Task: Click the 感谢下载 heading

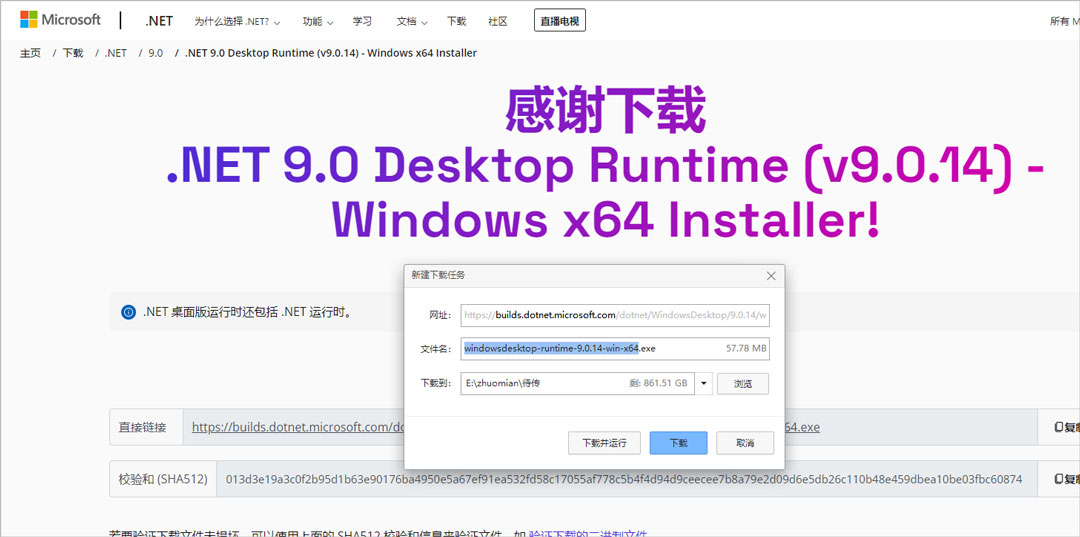Action: (605, 112)
